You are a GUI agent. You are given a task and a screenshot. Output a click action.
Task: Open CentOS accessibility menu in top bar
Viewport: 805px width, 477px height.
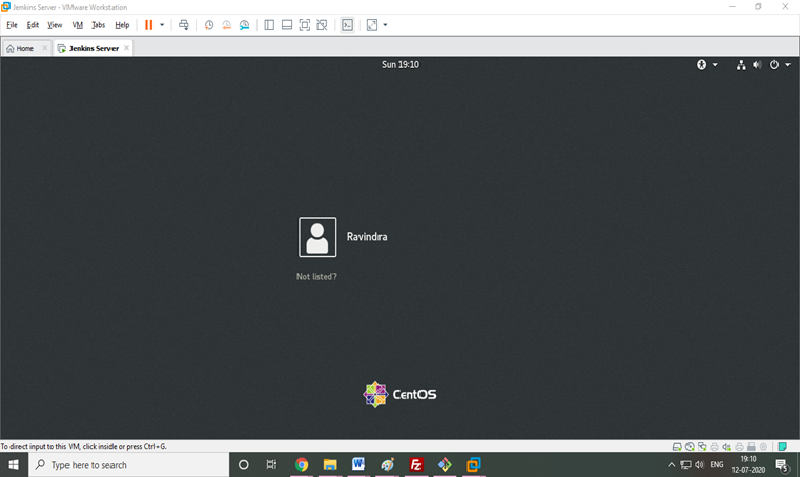tap(702, 64)
